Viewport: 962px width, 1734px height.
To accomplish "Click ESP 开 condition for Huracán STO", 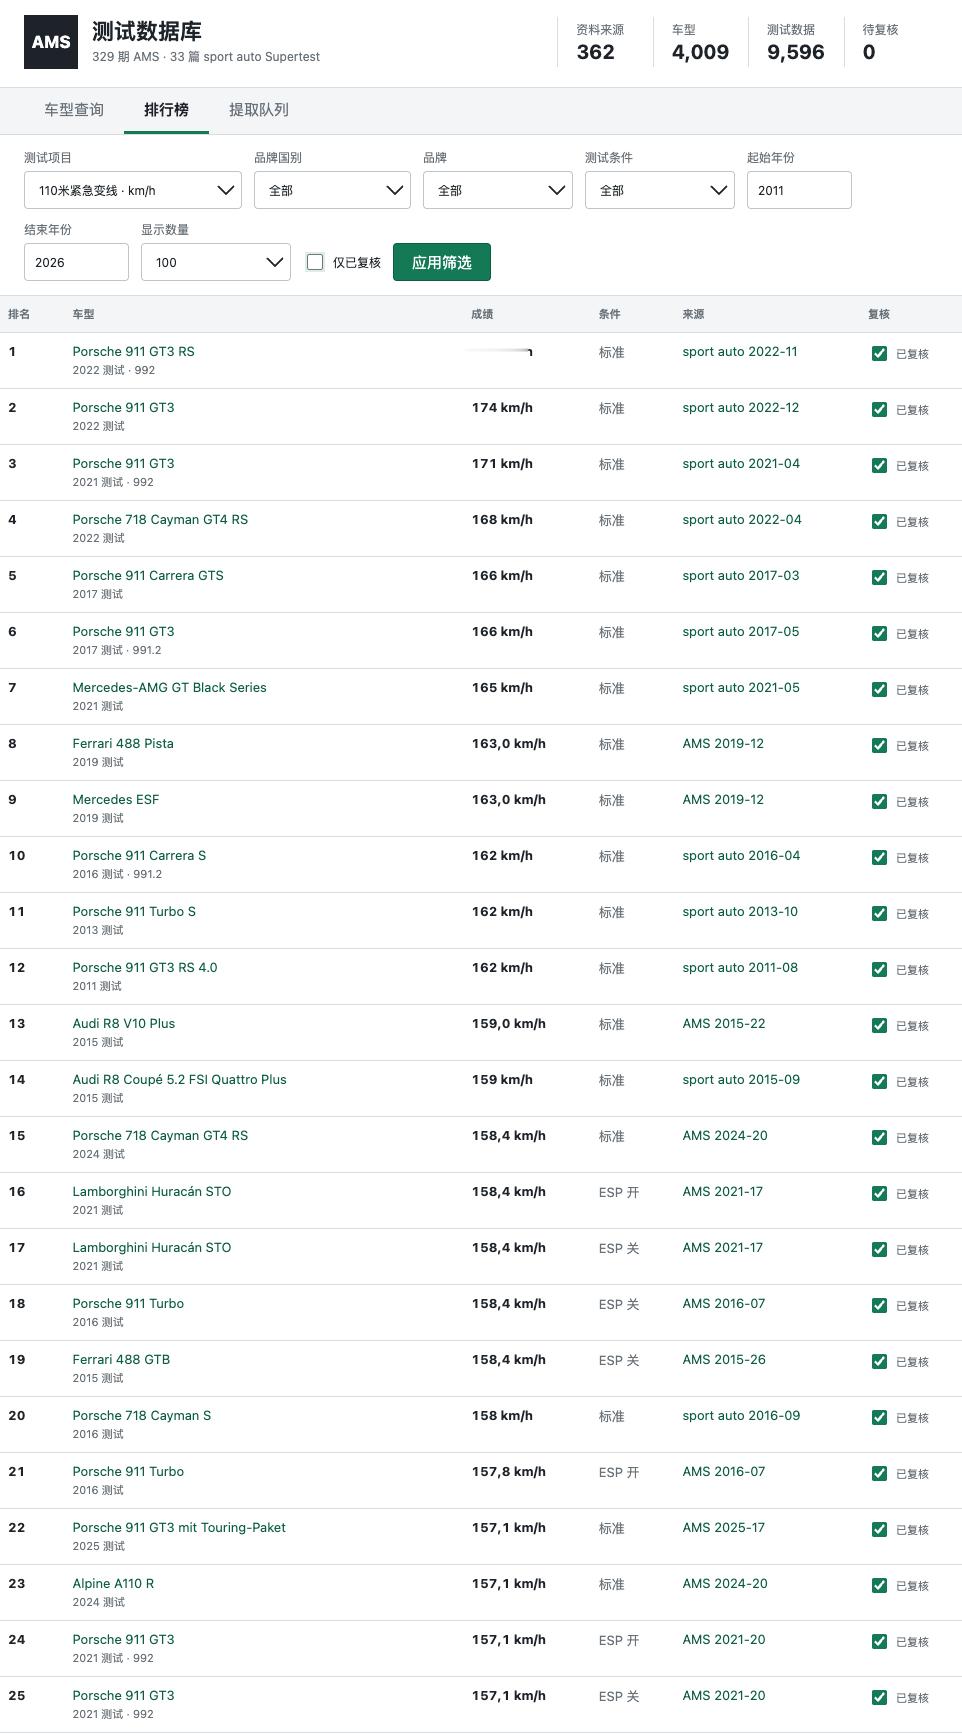I will click(x=619, y=1193).
